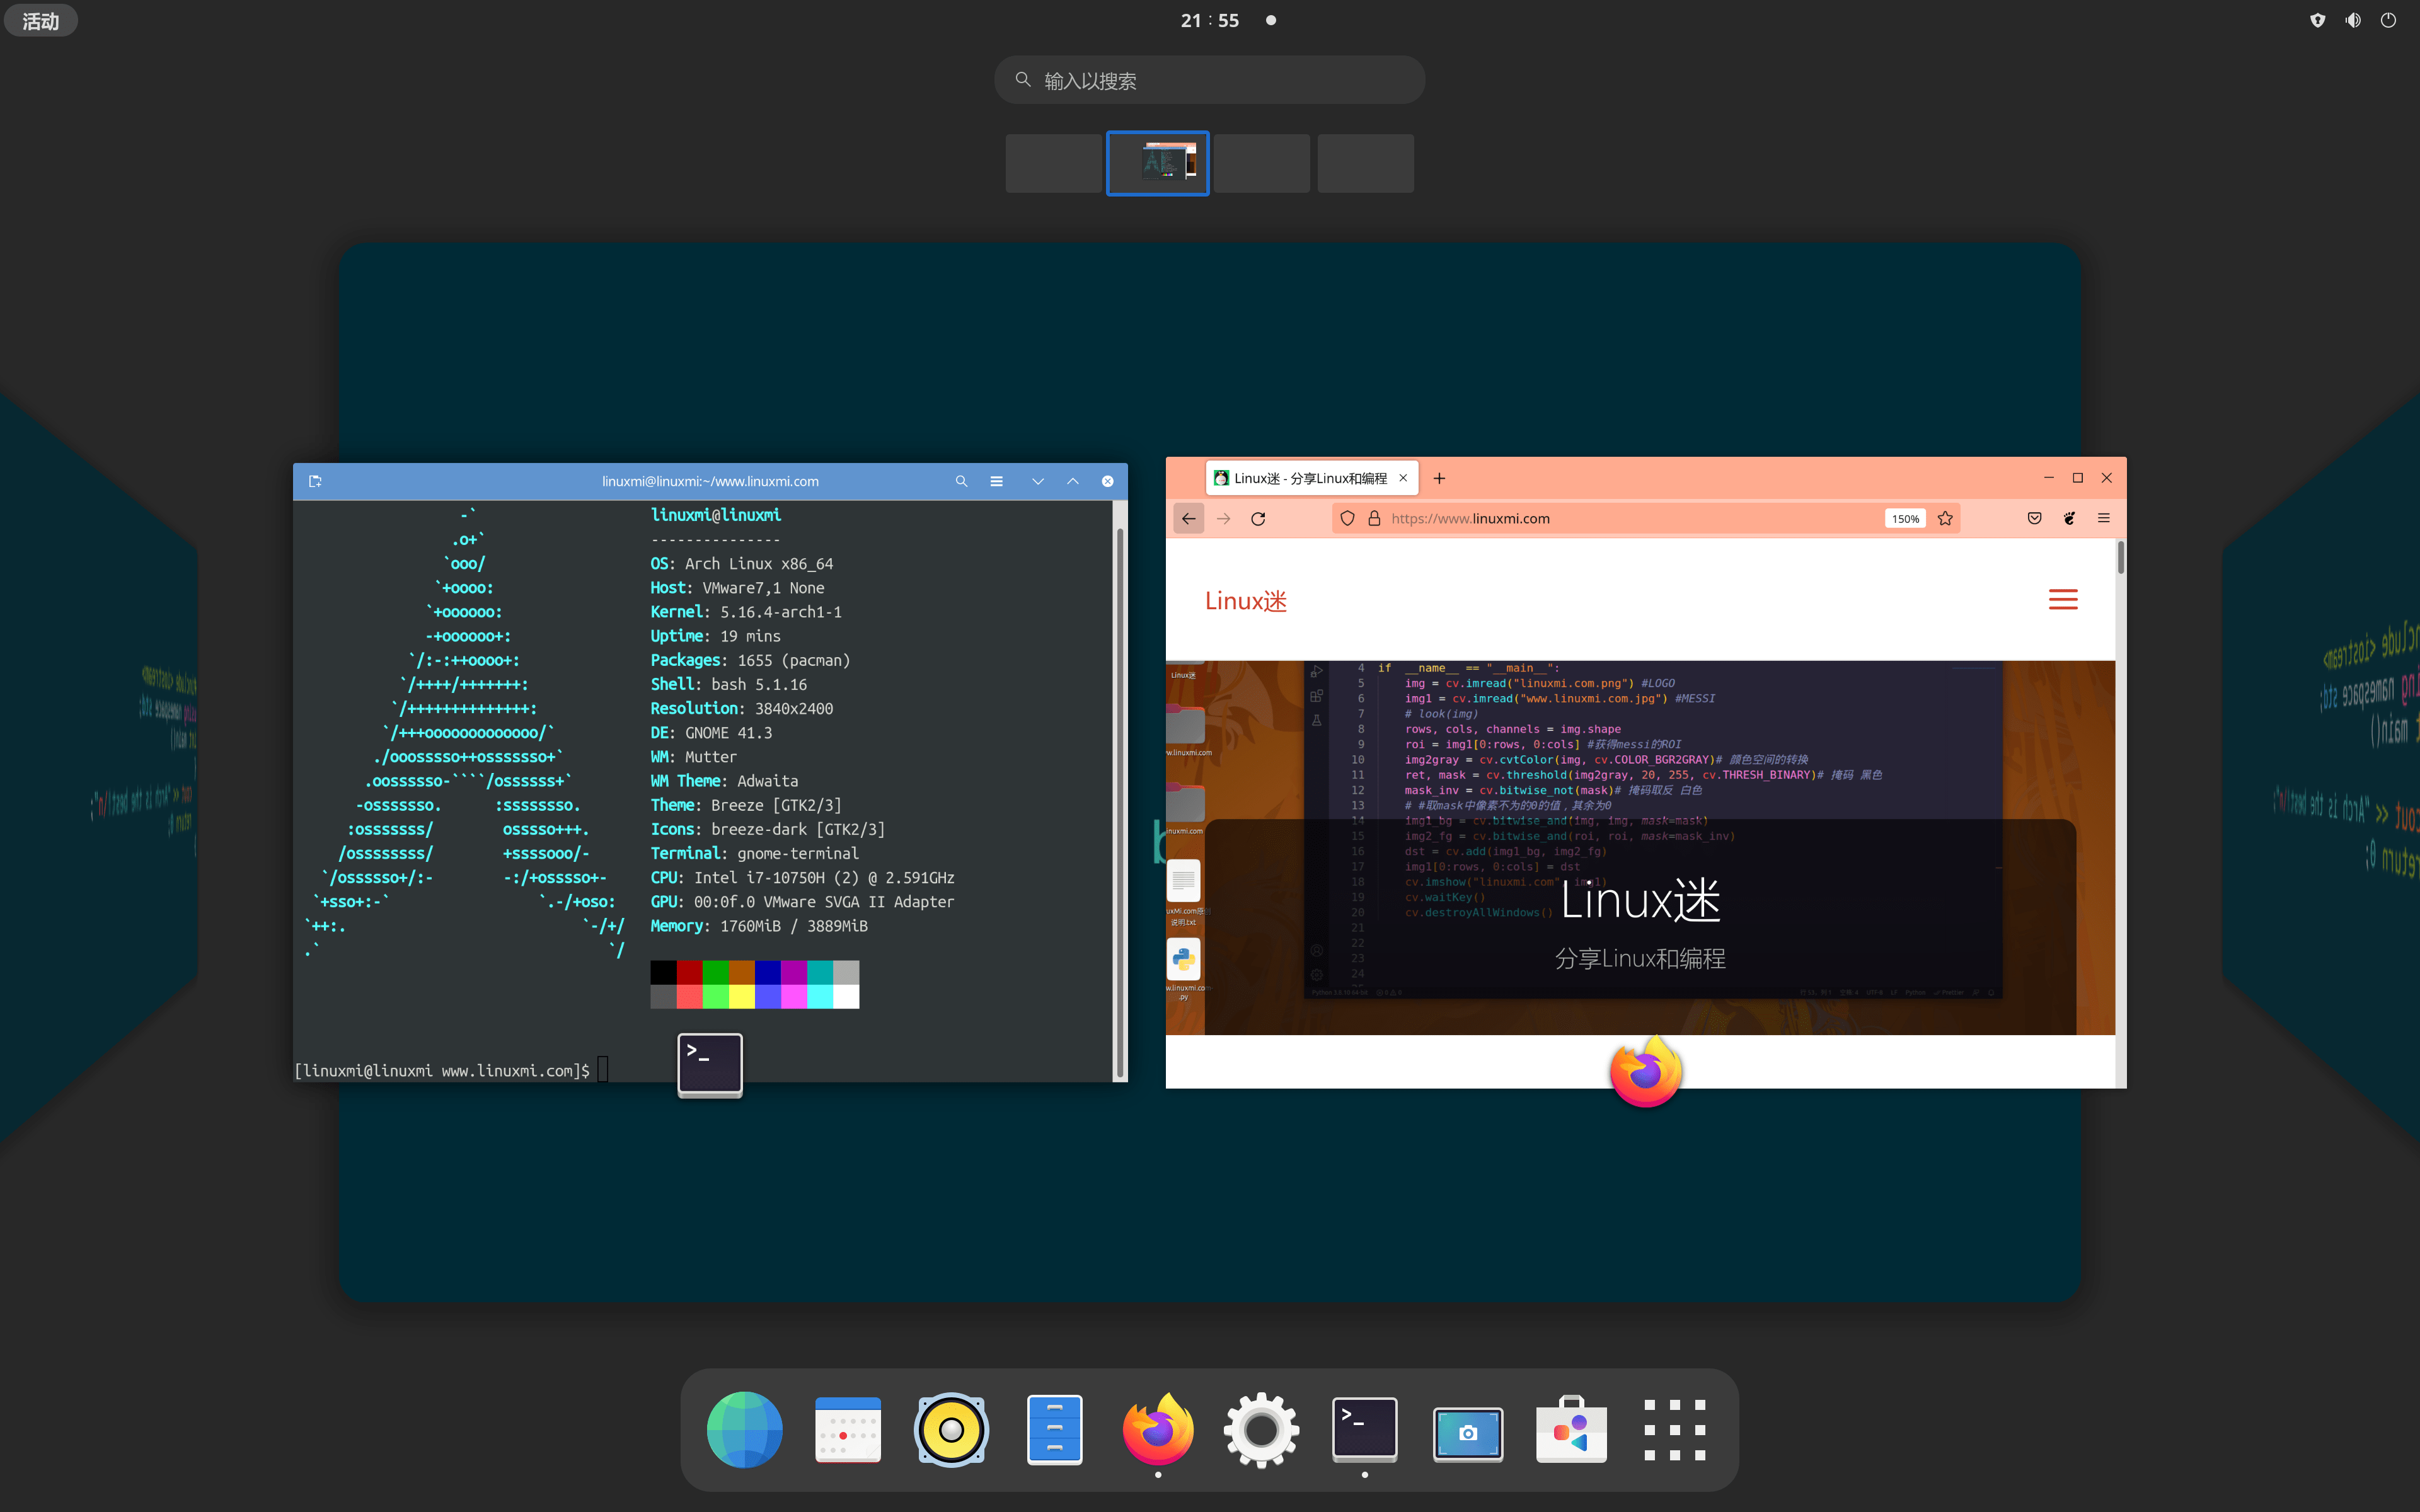Image resolution: width=2420 pixels, height=1512 pixels.
Task: Click the 输入以搜索 search field
Action: (x=1209, y=79)
